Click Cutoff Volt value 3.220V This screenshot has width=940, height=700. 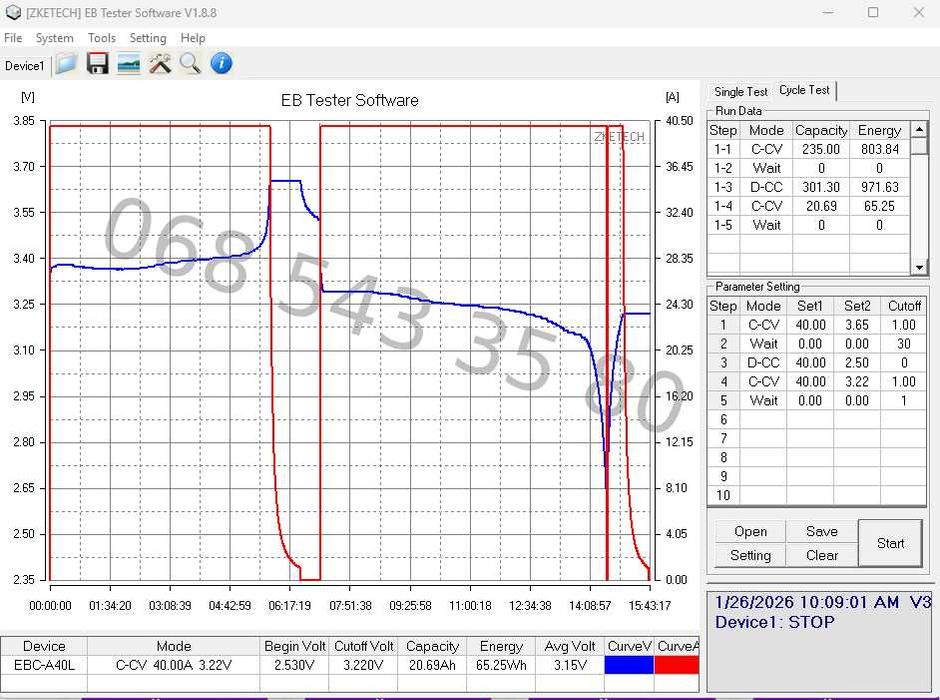pyautogui.click(x=363, y=665)
